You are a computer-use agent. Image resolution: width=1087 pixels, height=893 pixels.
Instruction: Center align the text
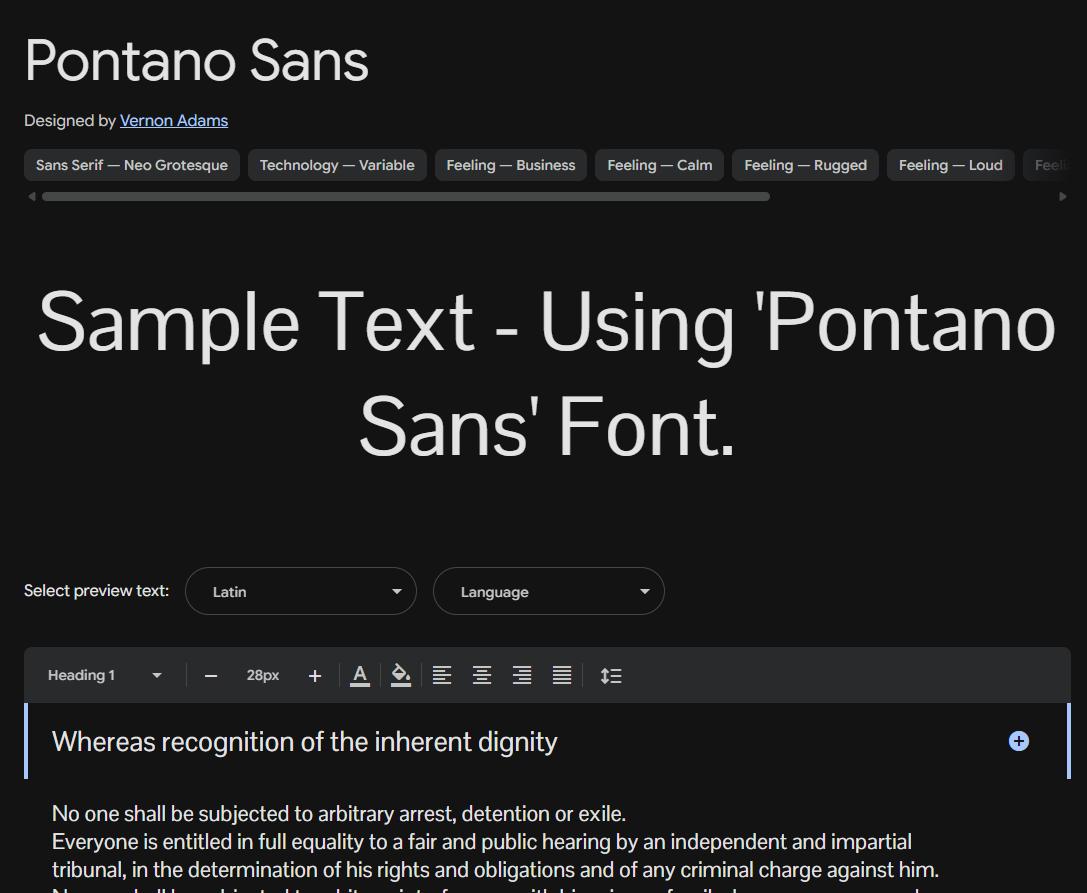[482, 675]
